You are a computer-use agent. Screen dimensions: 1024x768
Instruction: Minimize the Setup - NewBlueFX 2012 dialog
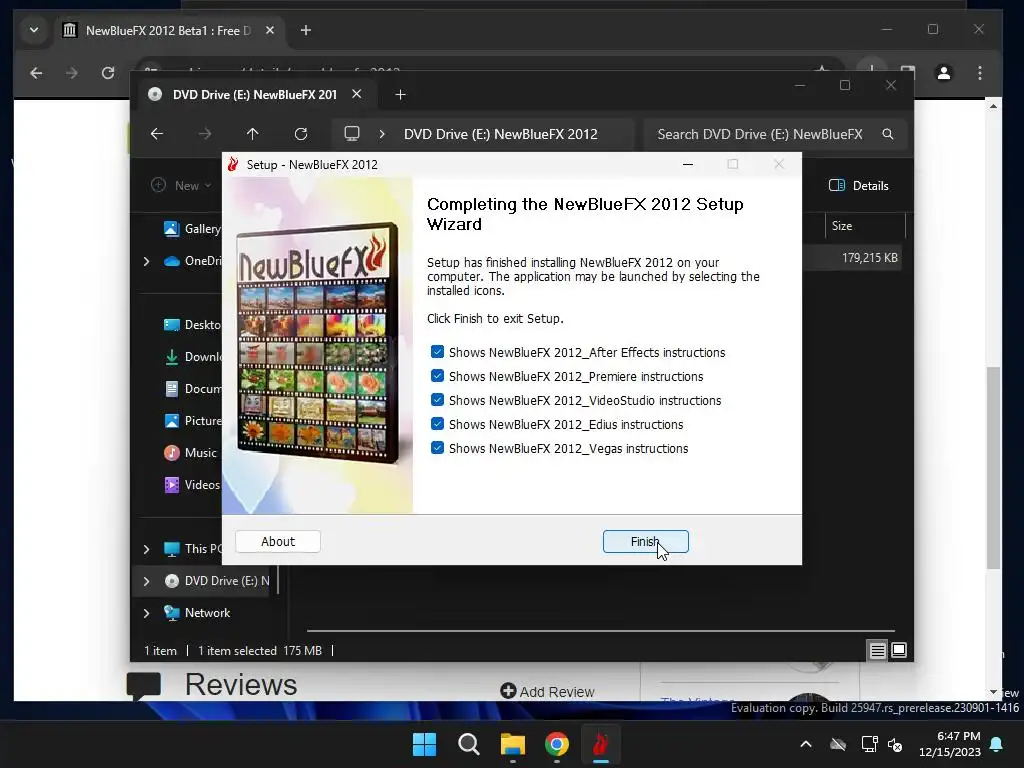pos(688,165)
